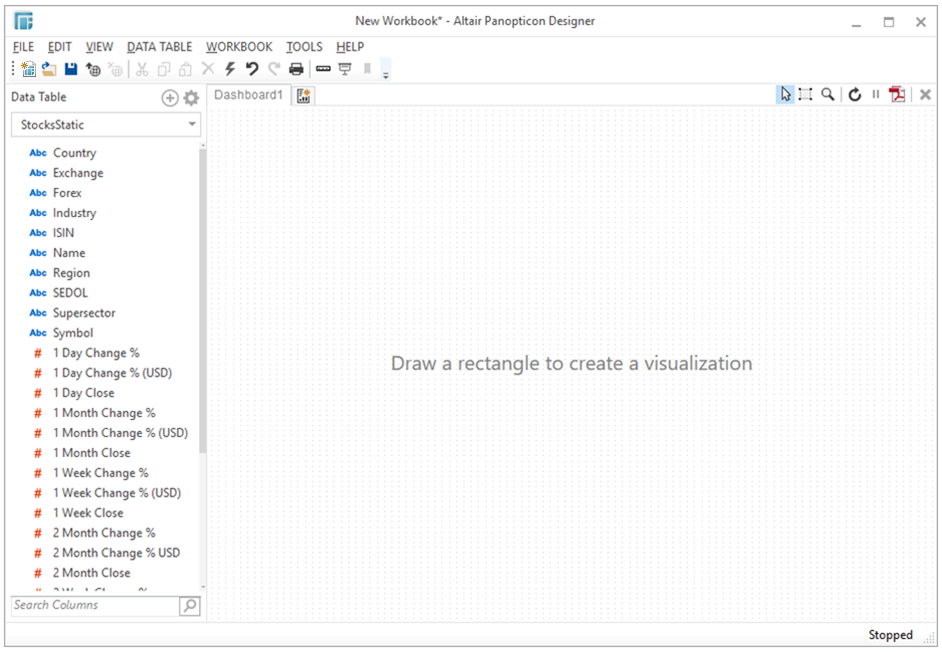Create a new workbook
942x652 pixels.
click(x=28, y=68)
